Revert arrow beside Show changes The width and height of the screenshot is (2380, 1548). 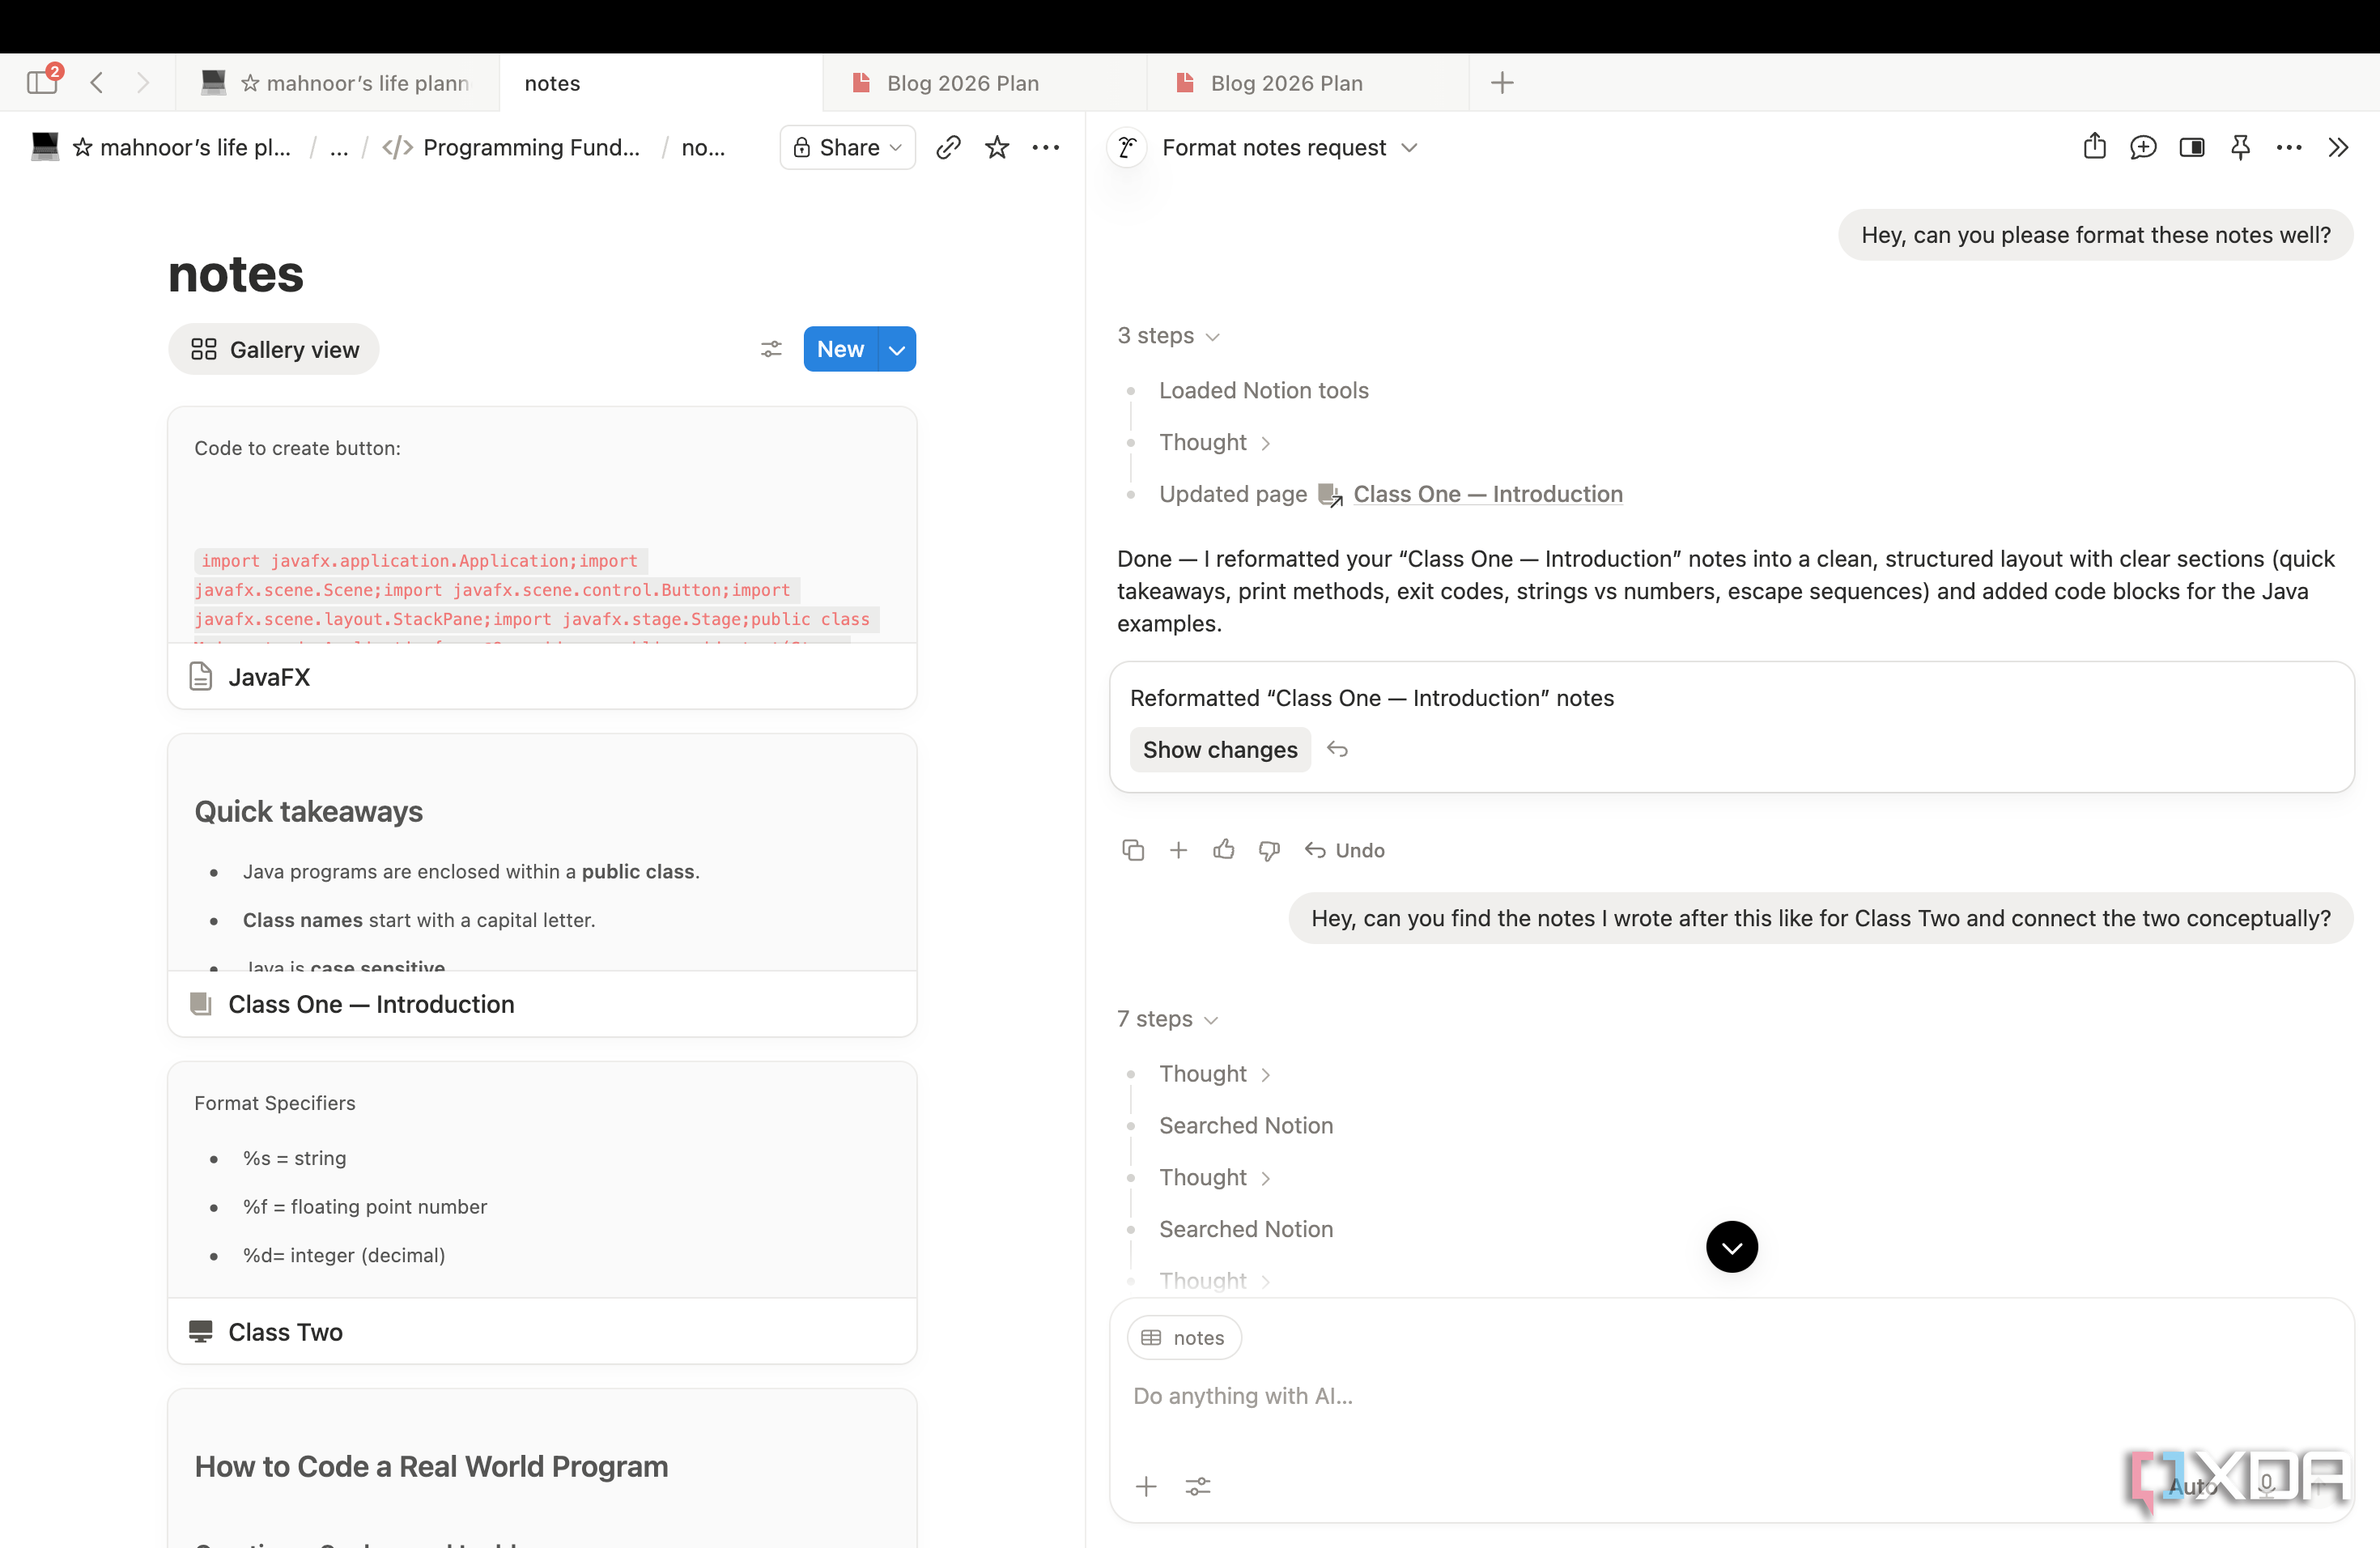1337,749
